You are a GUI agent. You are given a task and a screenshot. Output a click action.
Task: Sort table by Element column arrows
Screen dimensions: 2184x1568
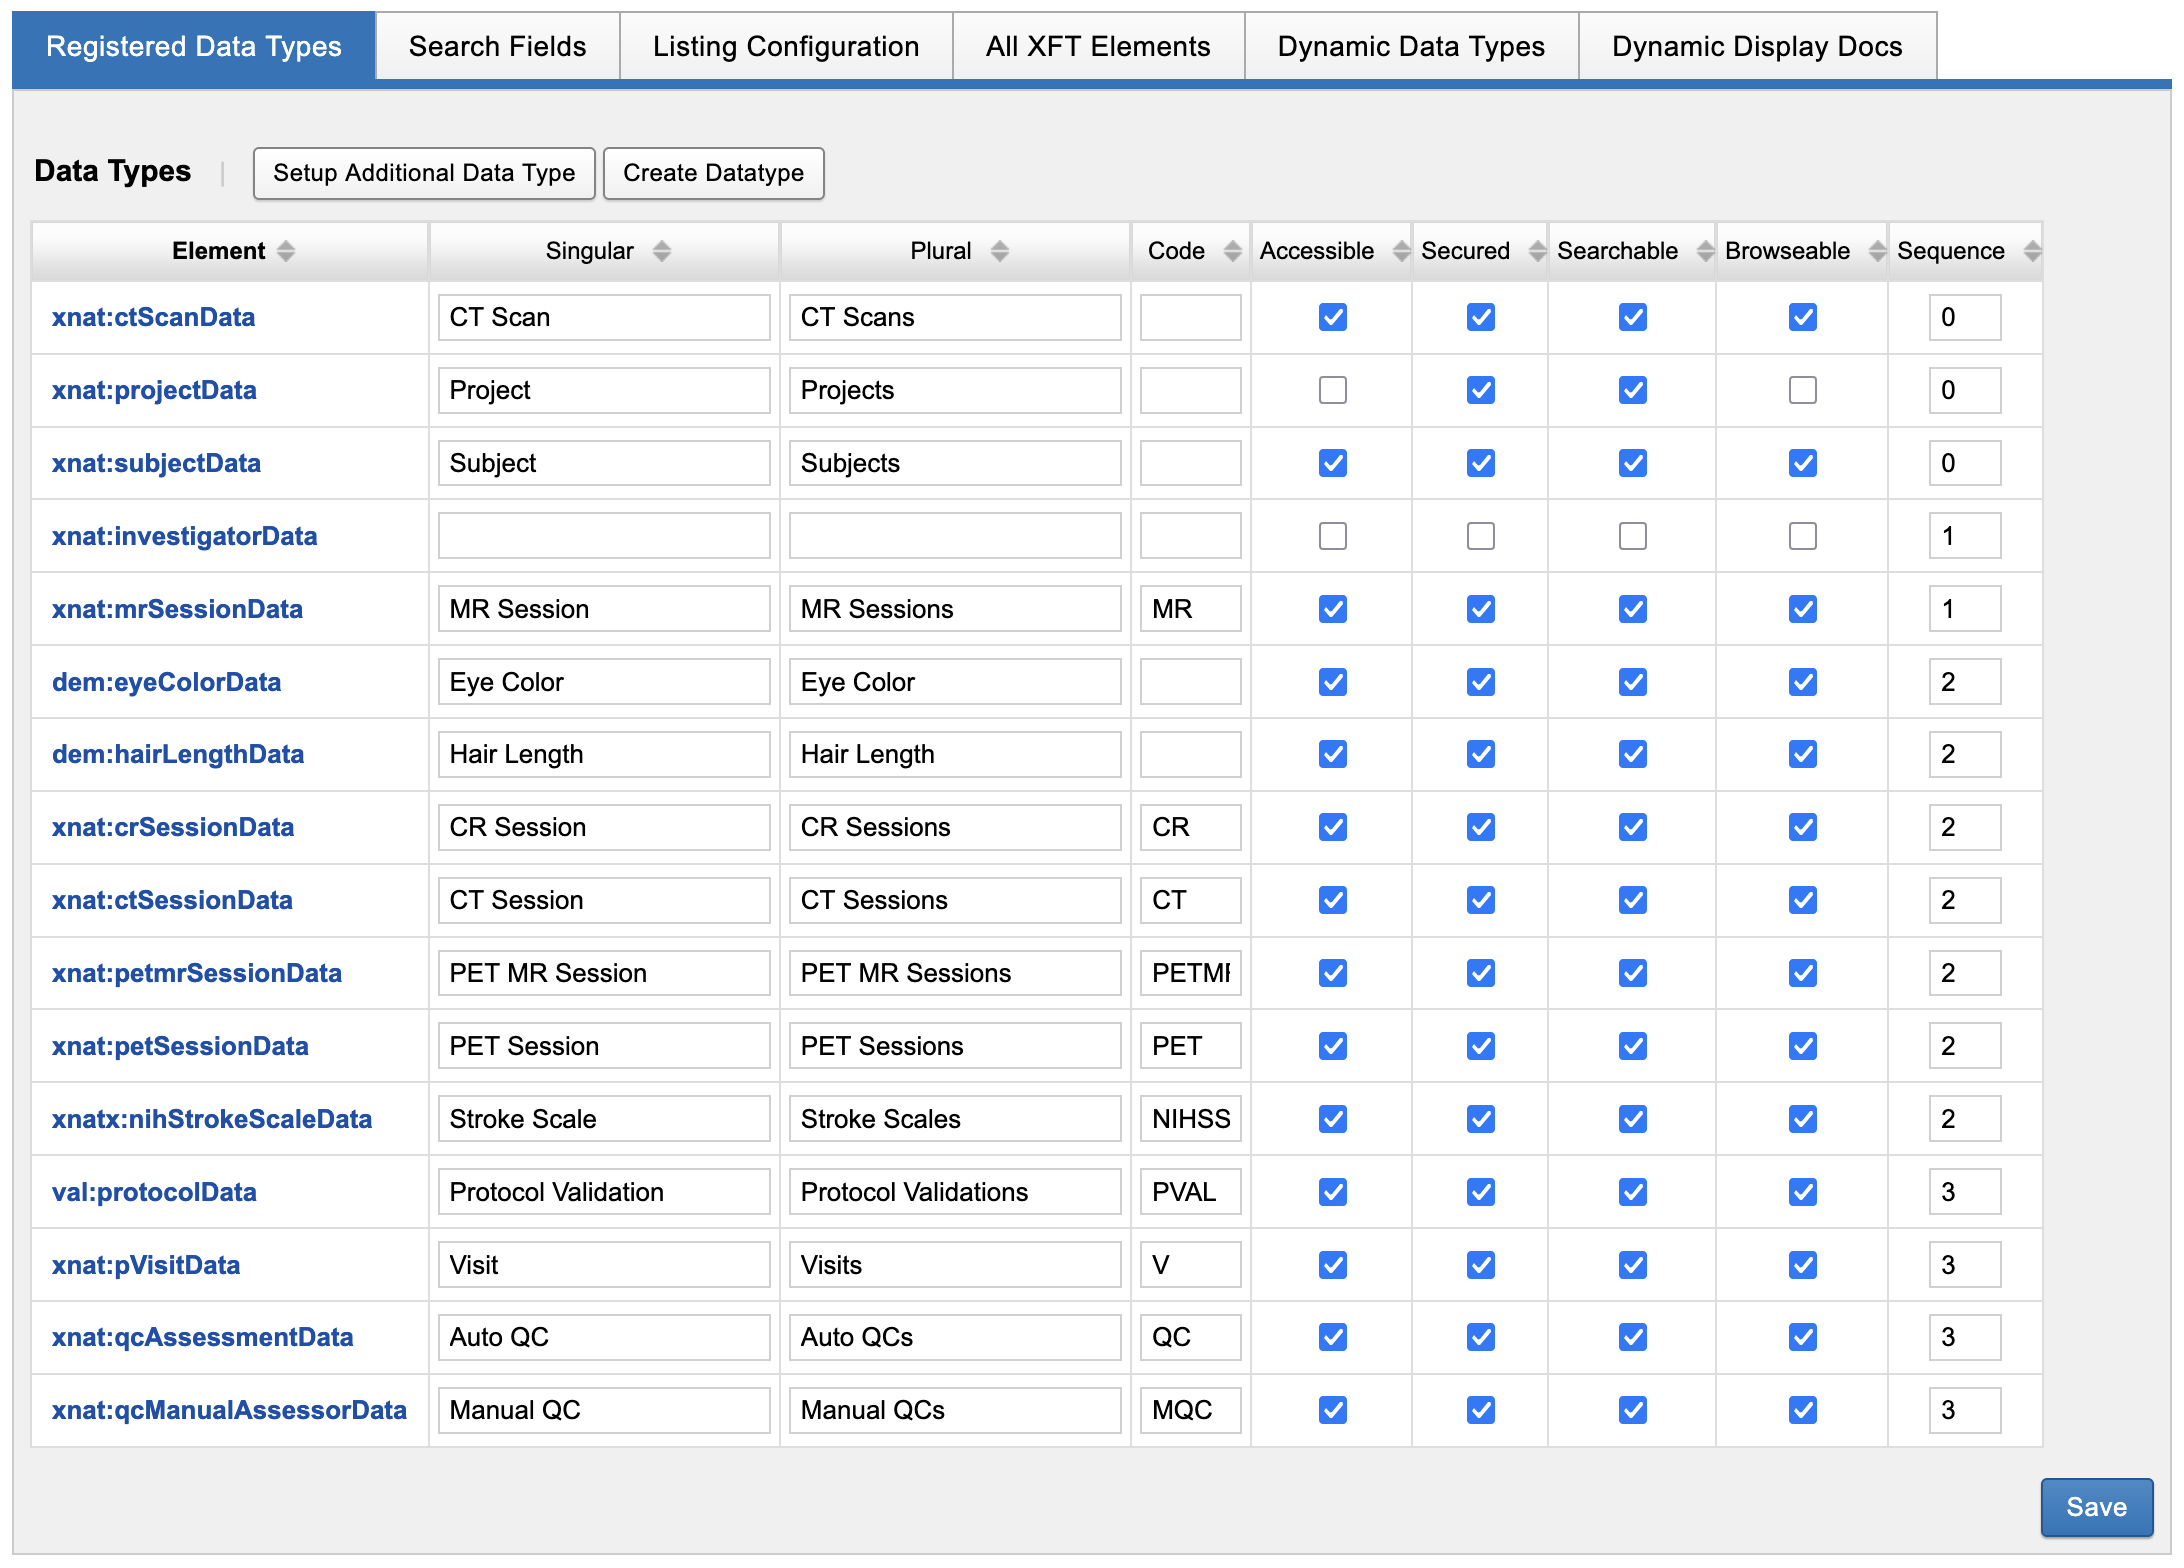click(286, 251)
